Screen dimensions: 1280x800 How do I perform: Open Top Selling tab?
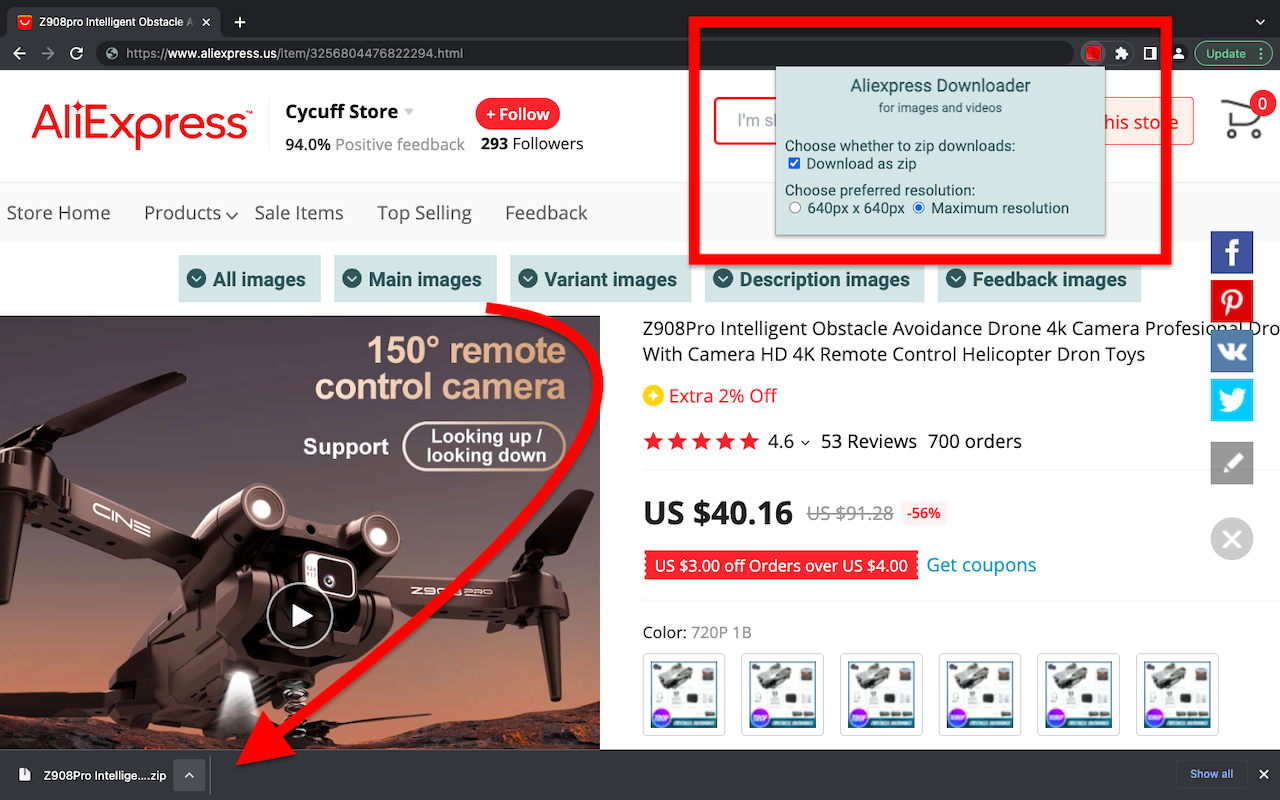424,213
